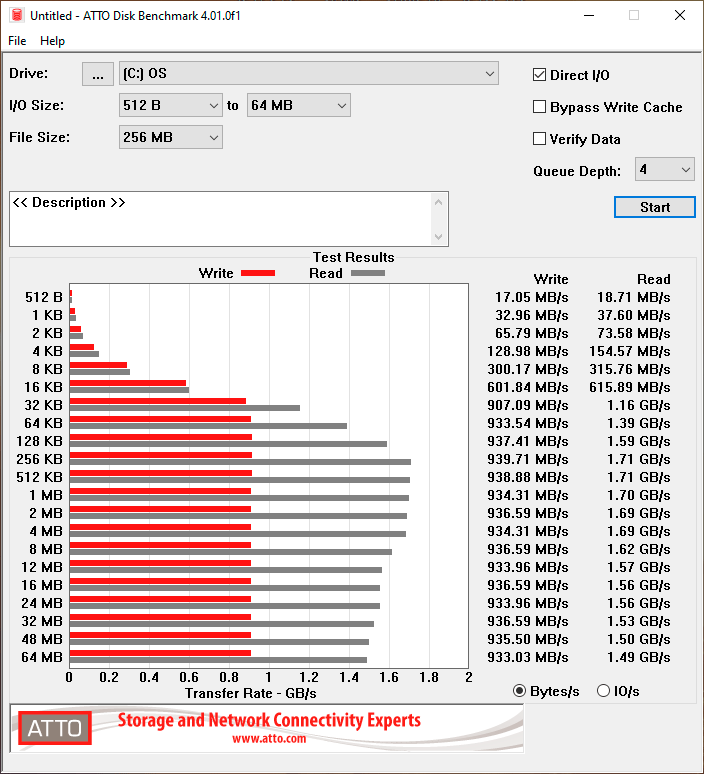Click the 939.71 MB/s write value
This screenshot has width=704, height=774.
(528, 460)
